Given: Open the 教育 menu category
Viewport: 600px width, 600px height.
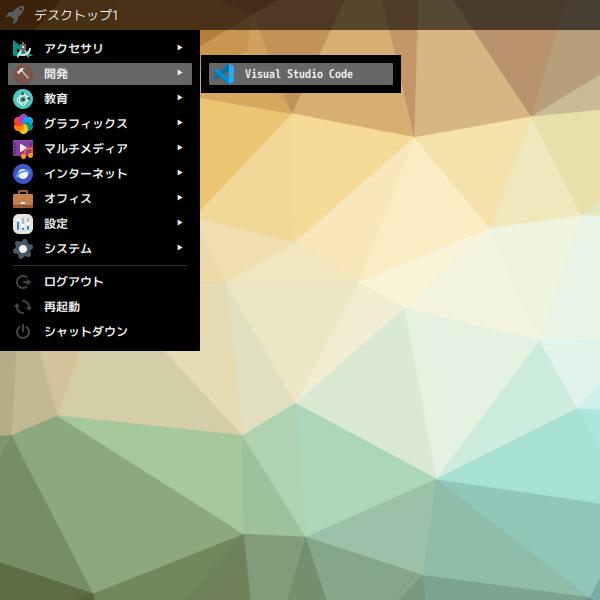Looking at the screenshot, I should tap(100, 99).
